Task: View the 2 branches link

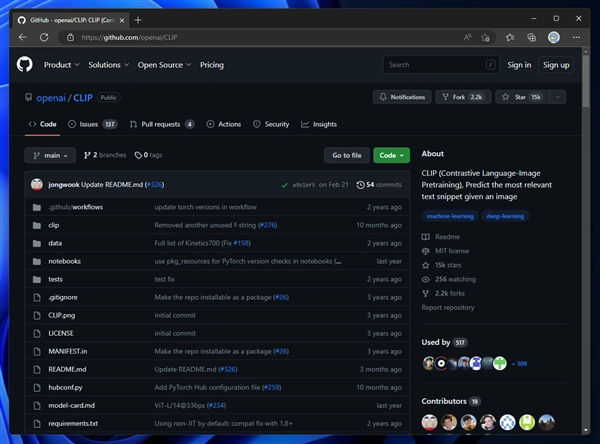Action: 105,155
